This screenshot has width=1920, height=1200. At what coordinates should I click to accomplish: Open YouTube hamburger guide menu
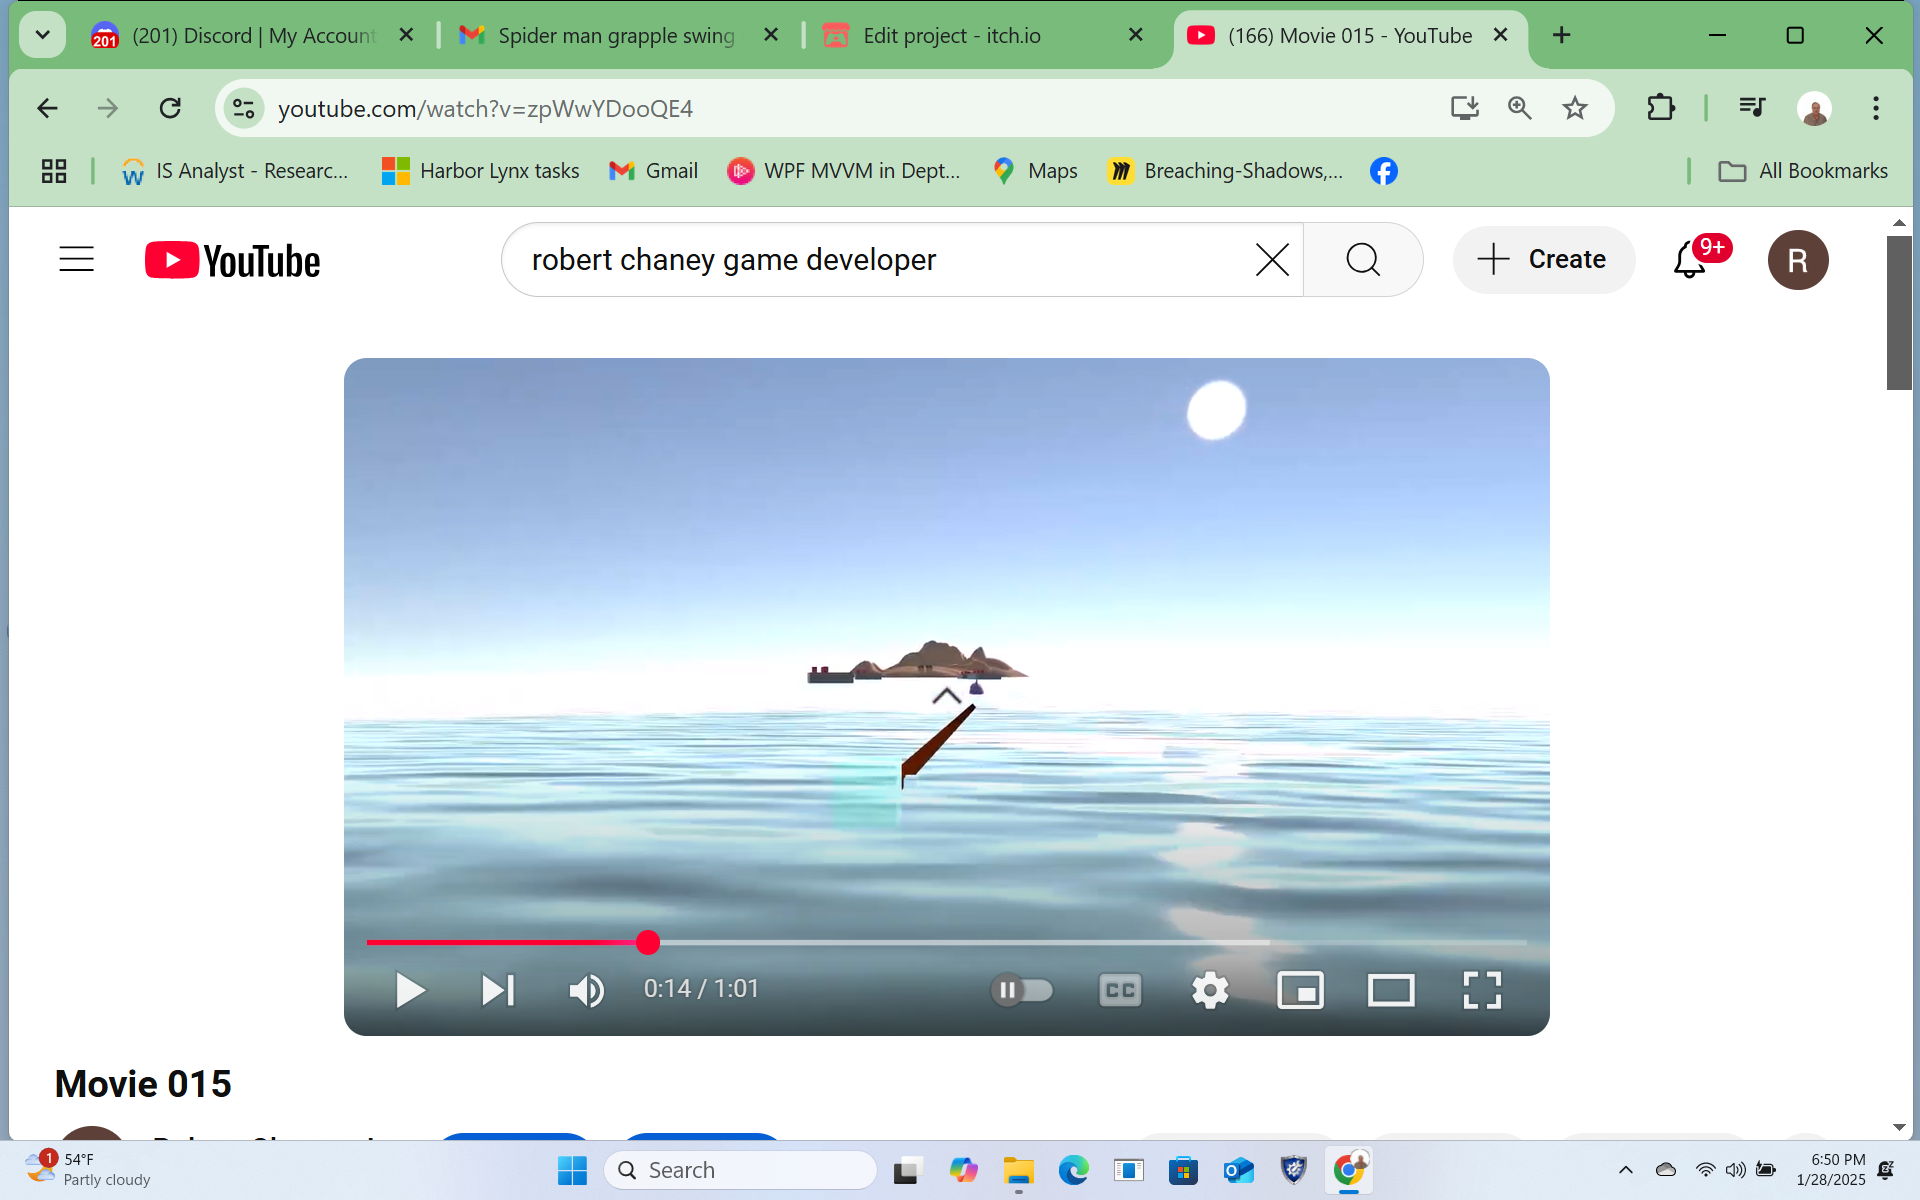pos(76,260)
